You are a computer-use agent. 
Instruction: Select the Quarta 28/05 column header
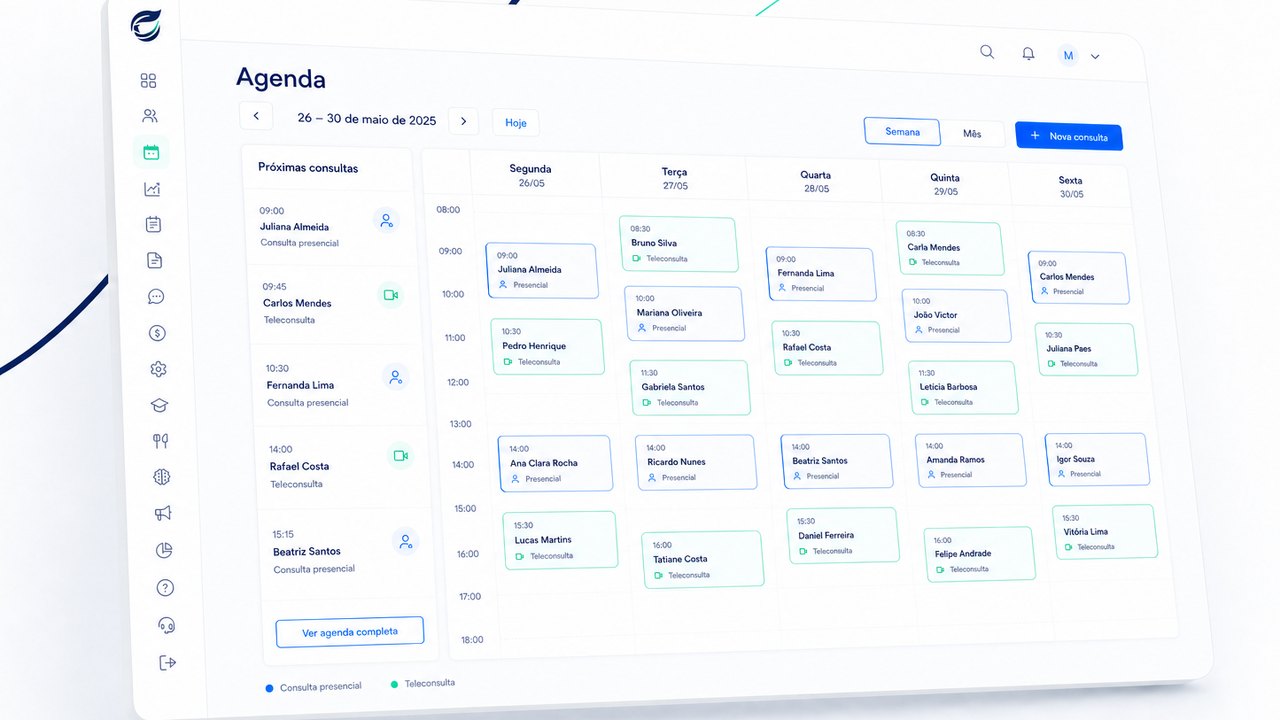pyautogui.click(x=815, y=181)
